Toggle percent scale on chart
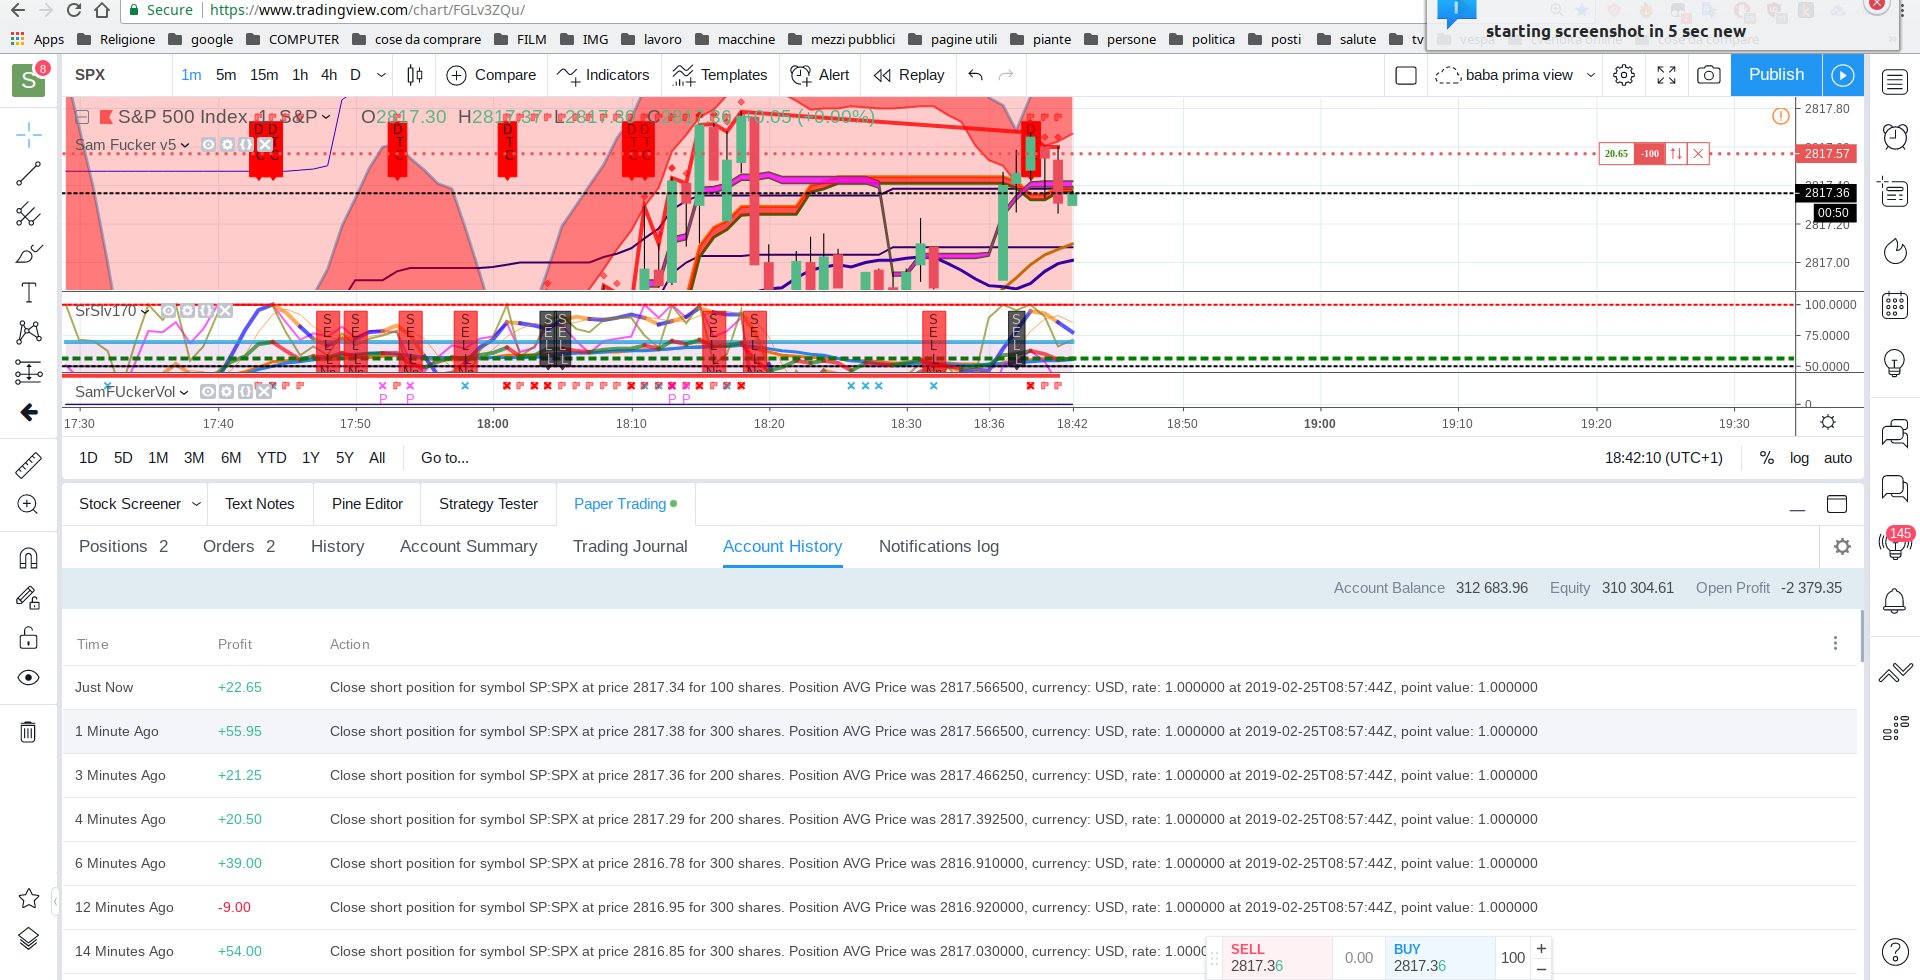 1767,458
